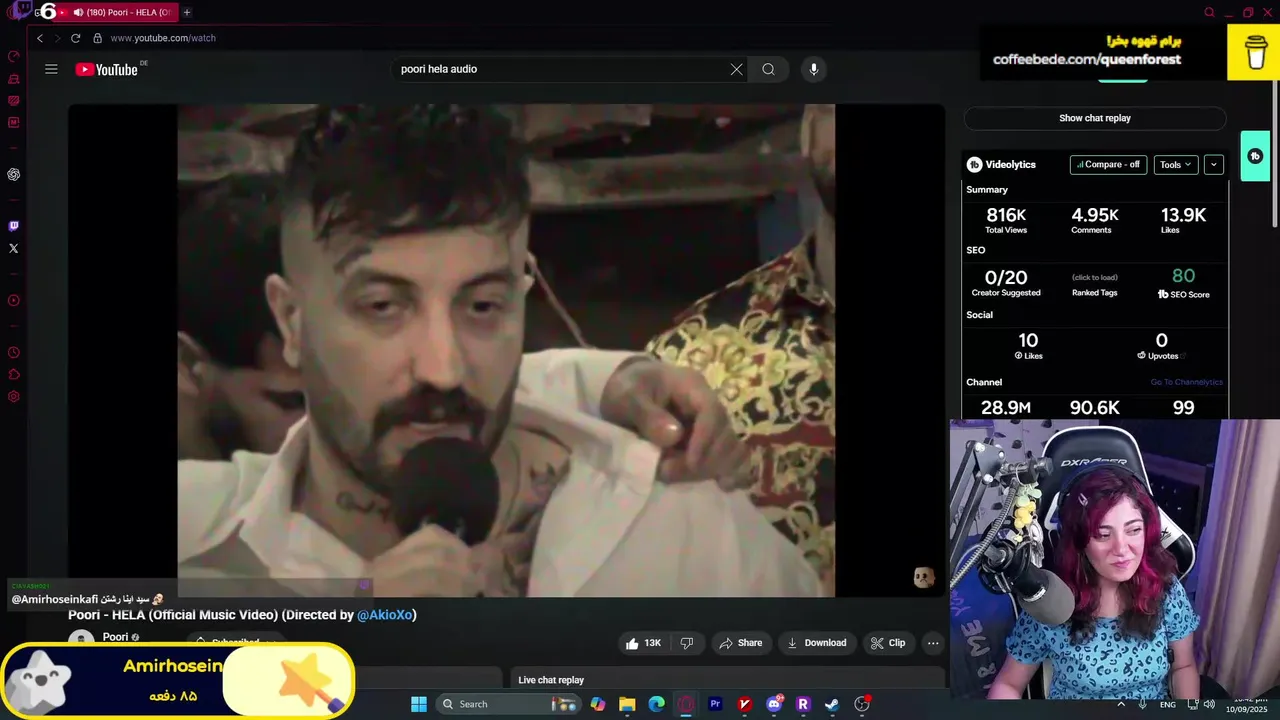The height and width of the screenshot is (720, 1280).
Task: Open the sidebar settings gear
Action: (x=13, y=397)
